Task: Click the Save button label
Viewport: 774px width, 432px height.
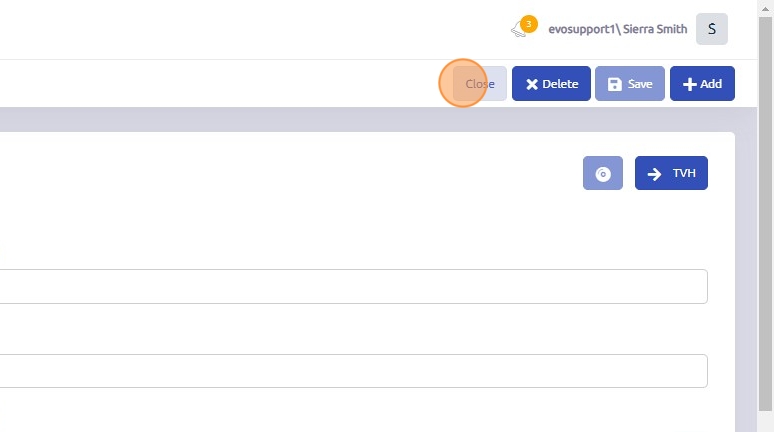Action: coord(640,84)
